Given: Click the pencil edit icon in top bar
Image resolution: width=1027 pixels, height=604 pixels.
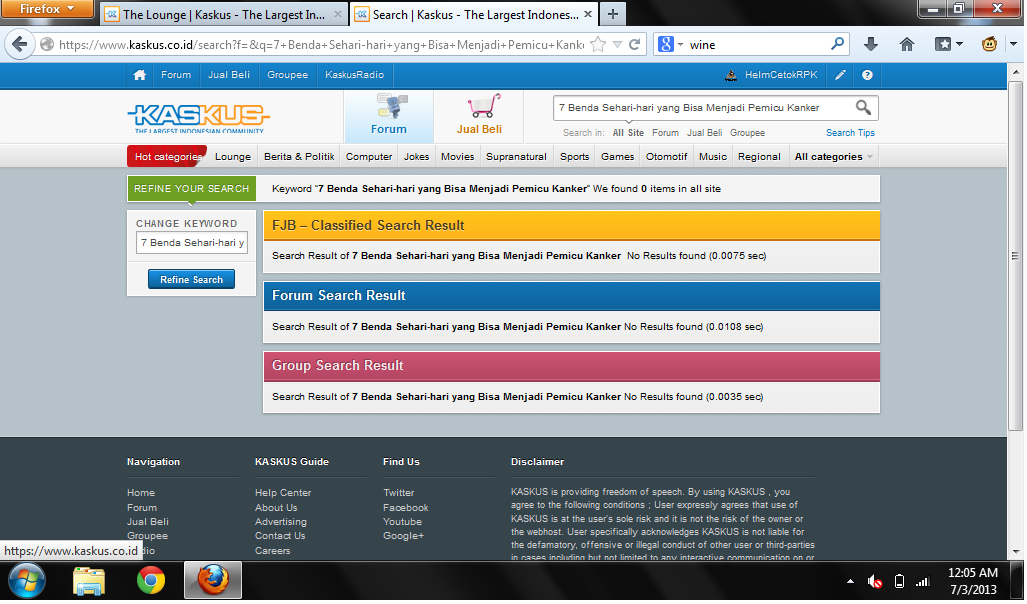Looking at the screenshot, I should (x=840, y=75).
